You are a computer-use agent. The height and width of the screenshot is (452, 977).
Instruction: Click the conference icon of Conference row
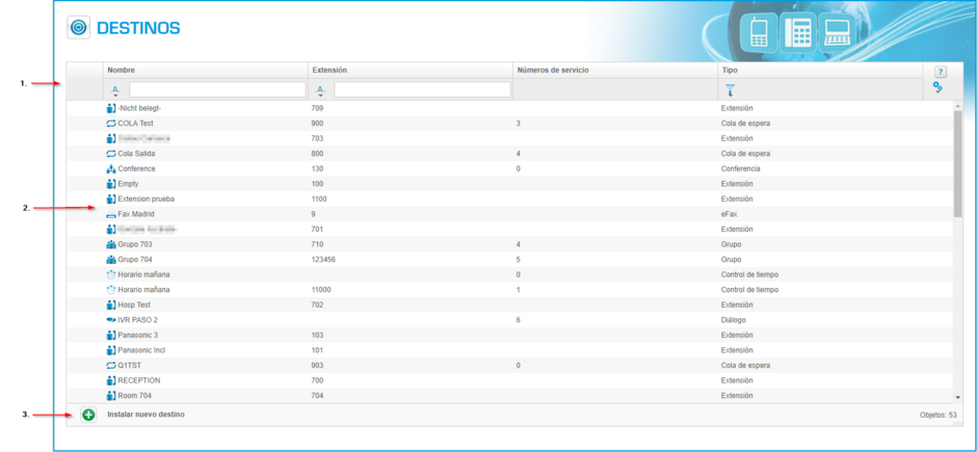pos(111,169)
